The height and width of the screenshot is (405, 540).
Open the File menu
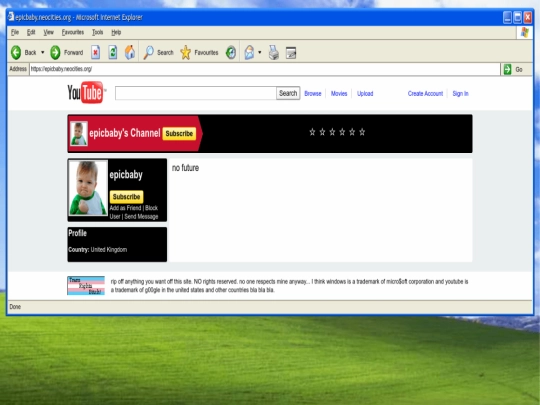coord(15,32)
